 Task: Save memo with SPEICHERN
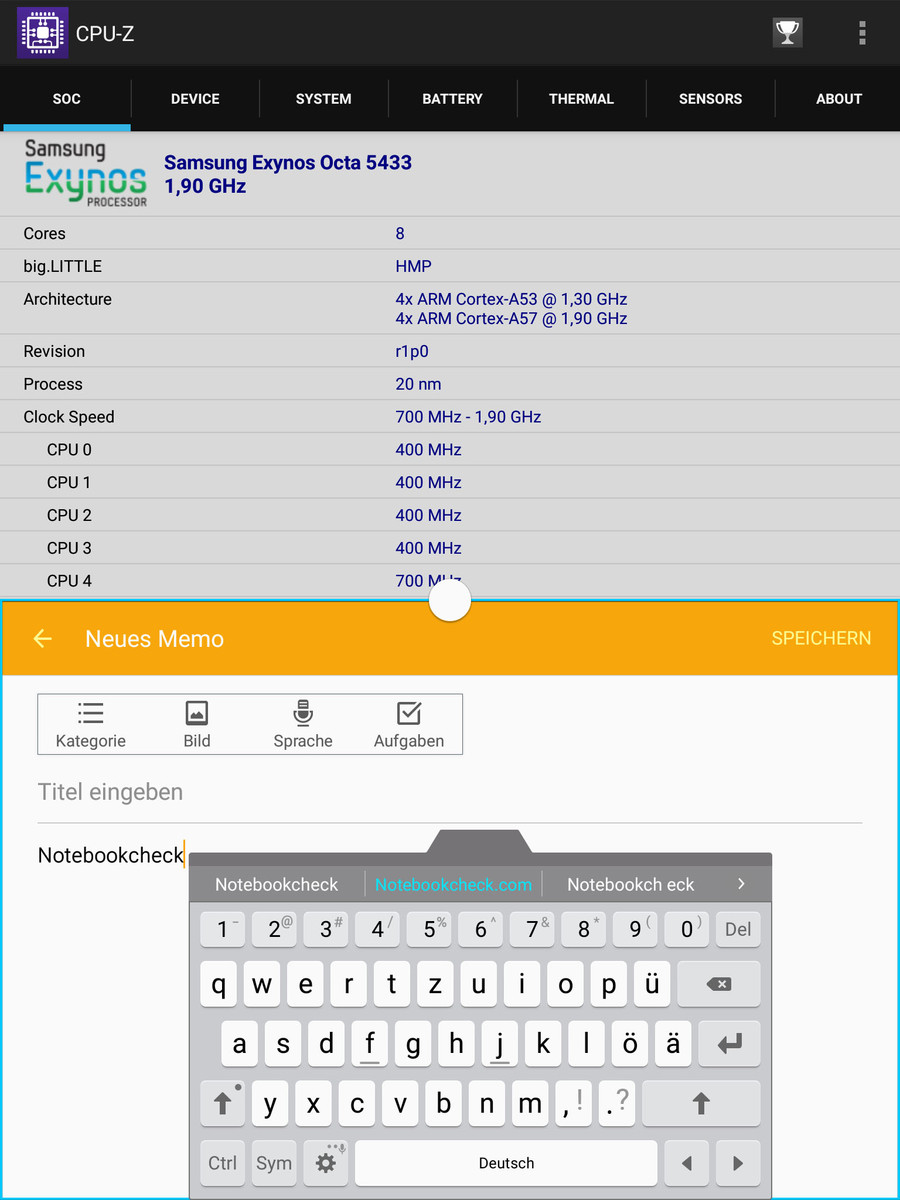(821, 638)
